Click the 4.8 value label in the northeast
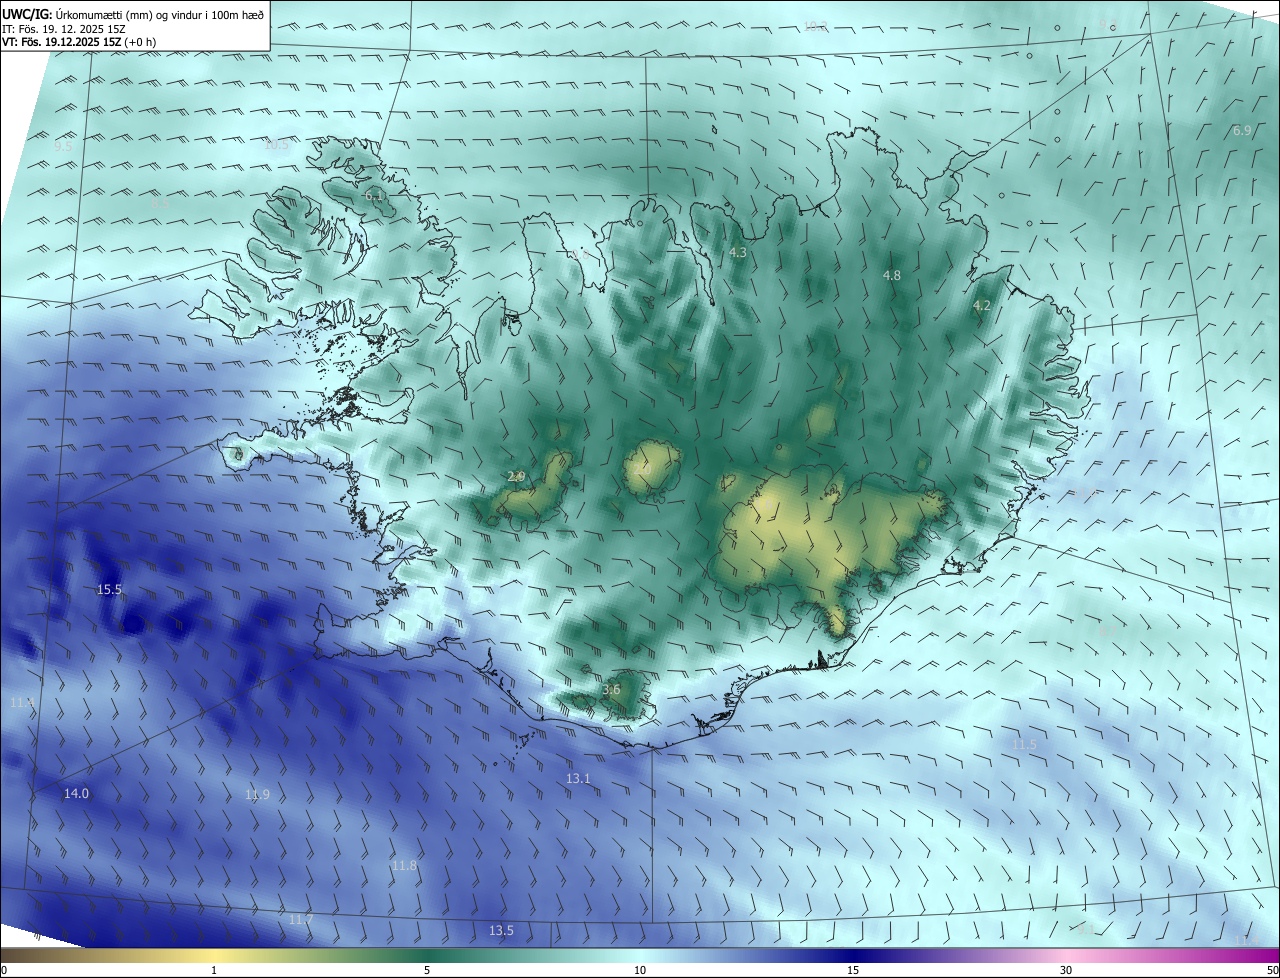The height and width of the screenshot is (978, 1280). click(892, 275)
